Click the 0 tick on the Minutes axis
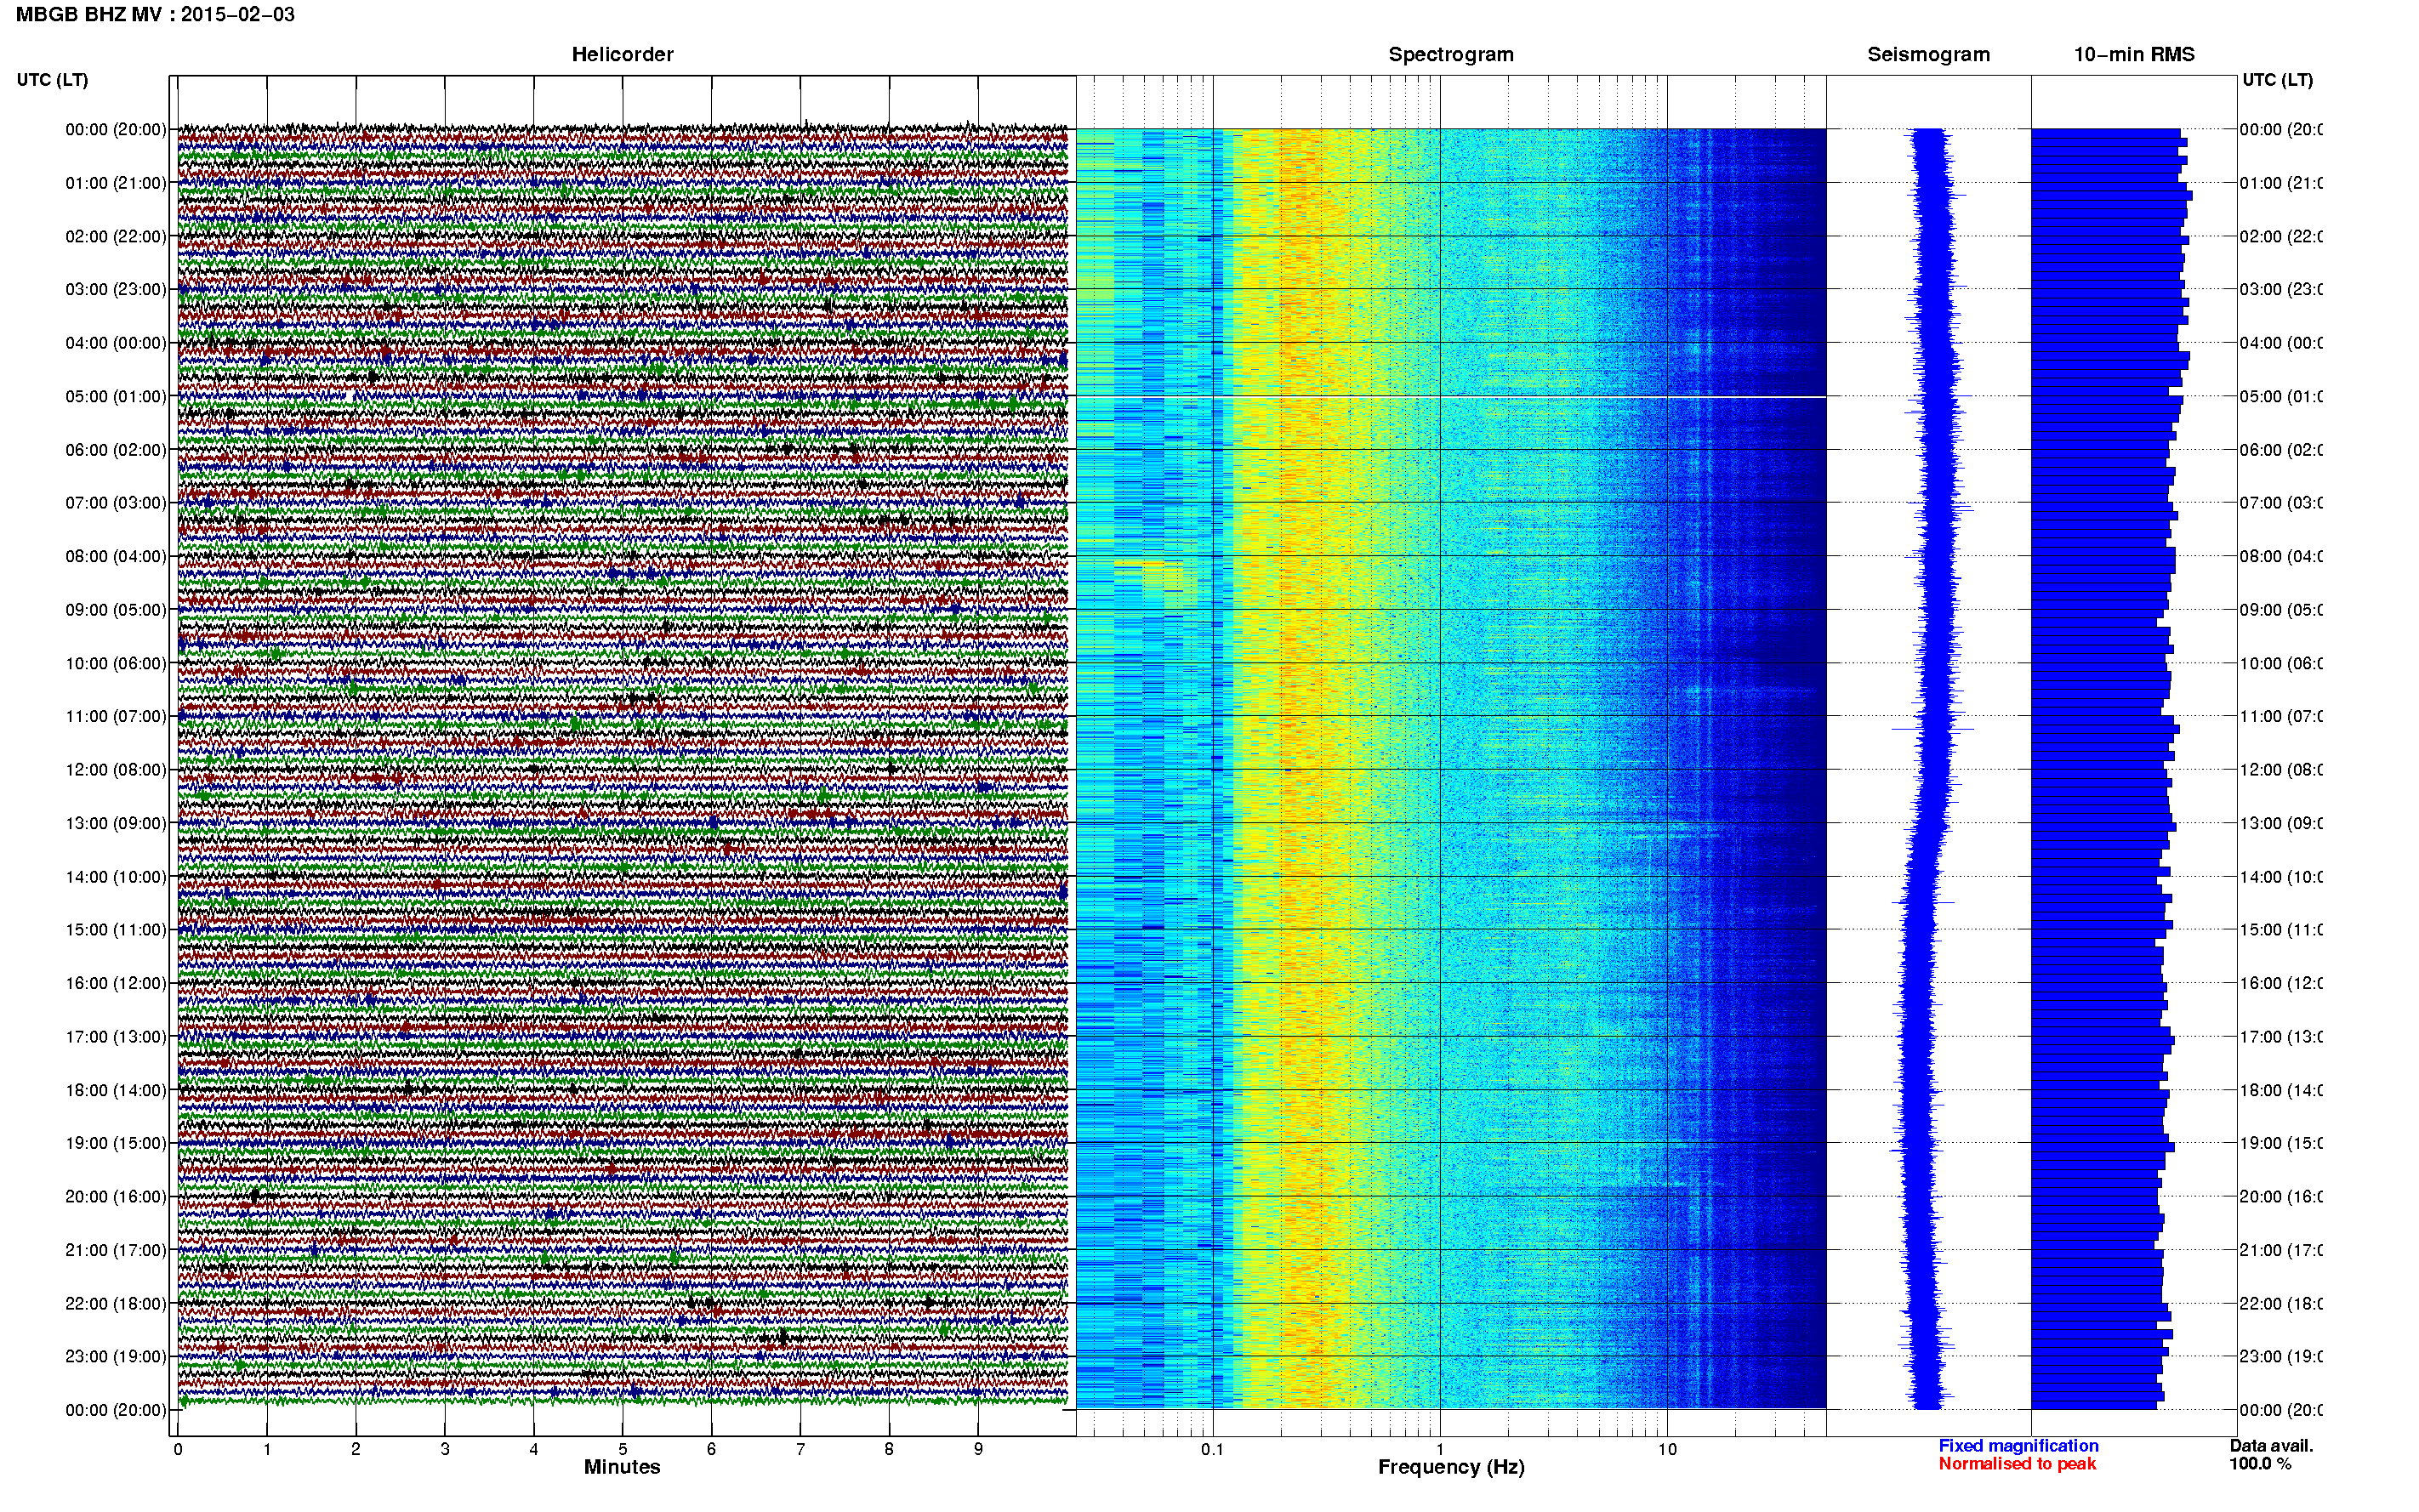This screenshot has height=1512, width=2419. [x=178, y=1449]
